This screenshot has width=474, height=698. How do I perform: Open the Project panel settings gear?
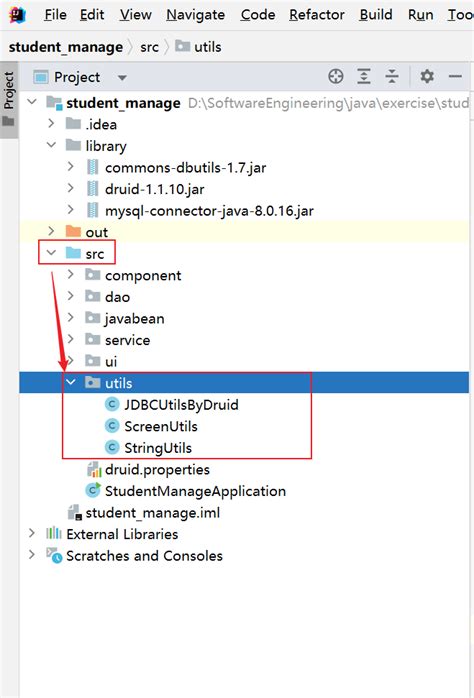427,77
